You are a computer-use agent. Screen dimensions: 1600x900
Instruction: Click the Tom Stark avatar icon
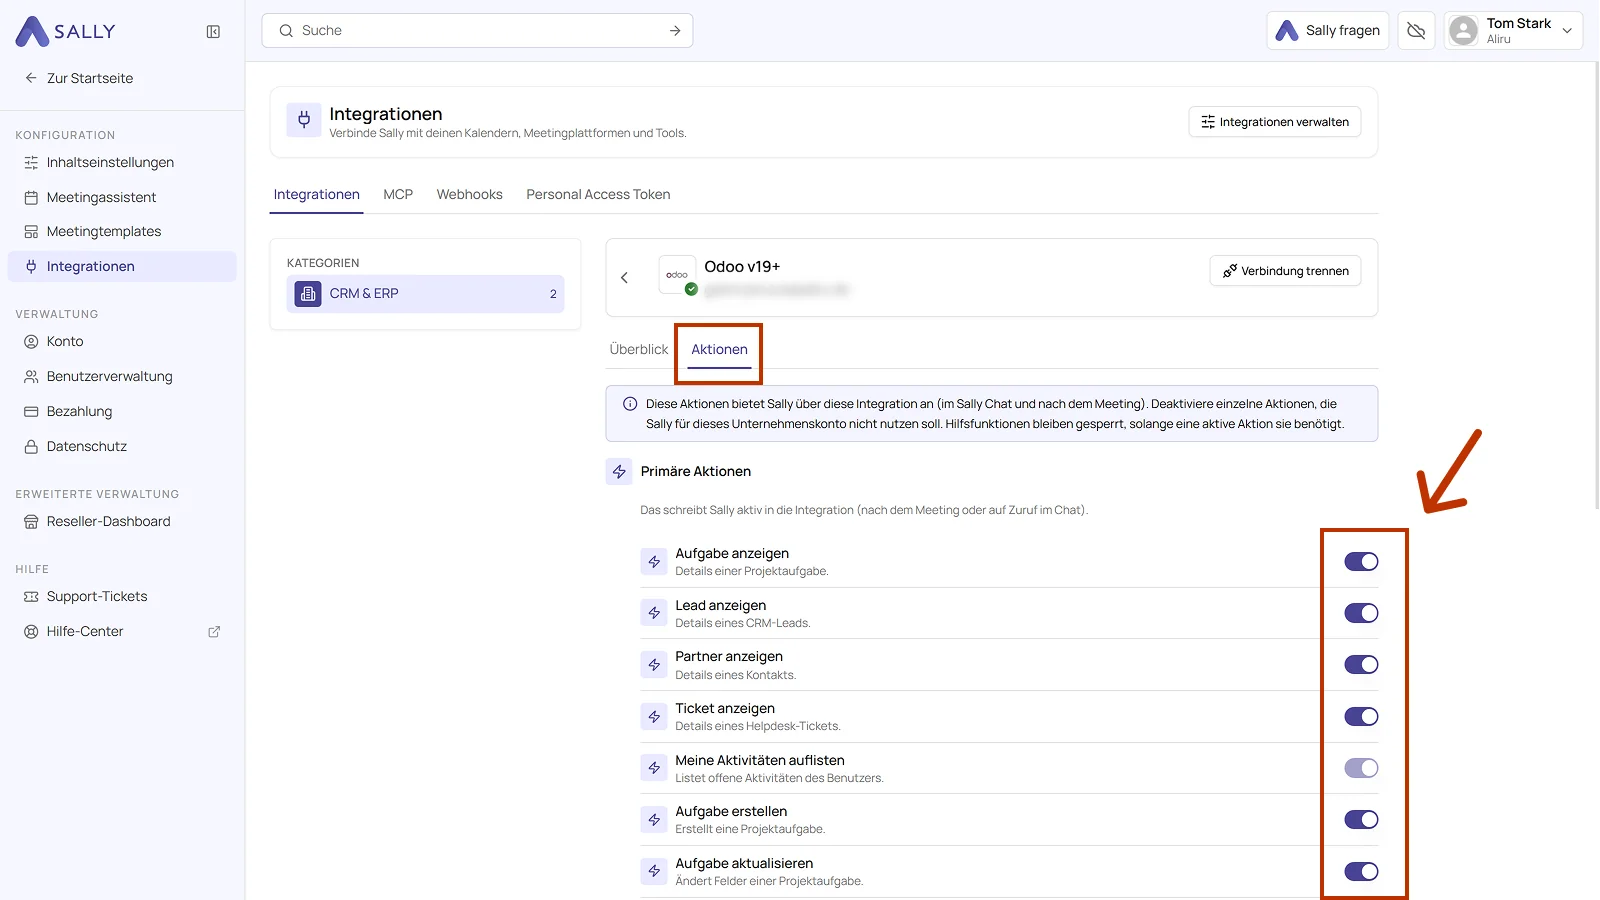(x=1463, y=31)
